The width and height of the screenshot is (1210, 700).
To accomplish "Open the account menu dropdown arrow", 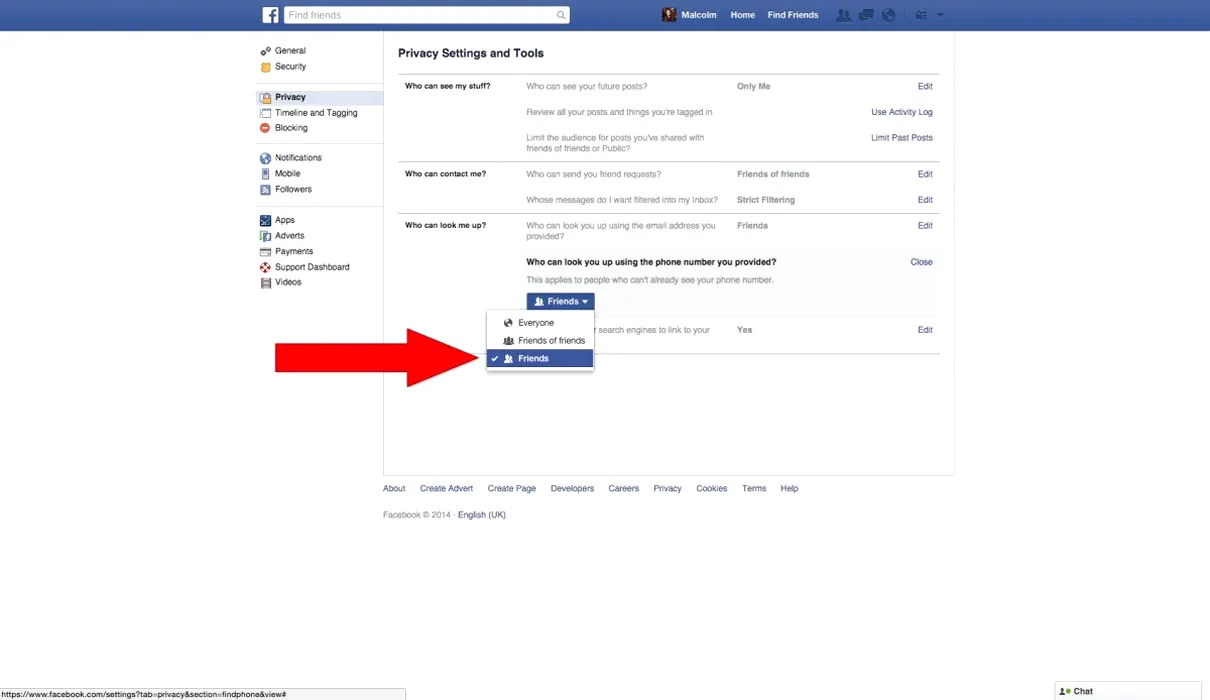I will coord(940,15).
